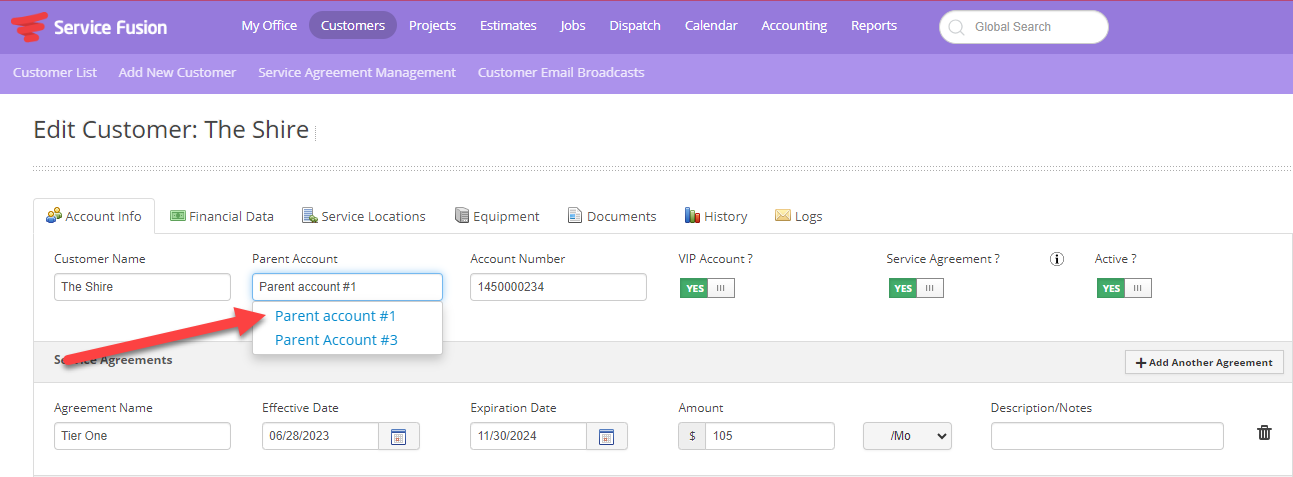Click the Service Fusion logo icon
The width and height of the screenshot is (1293, 477).
pyautogui.click(x=29, y=27)
